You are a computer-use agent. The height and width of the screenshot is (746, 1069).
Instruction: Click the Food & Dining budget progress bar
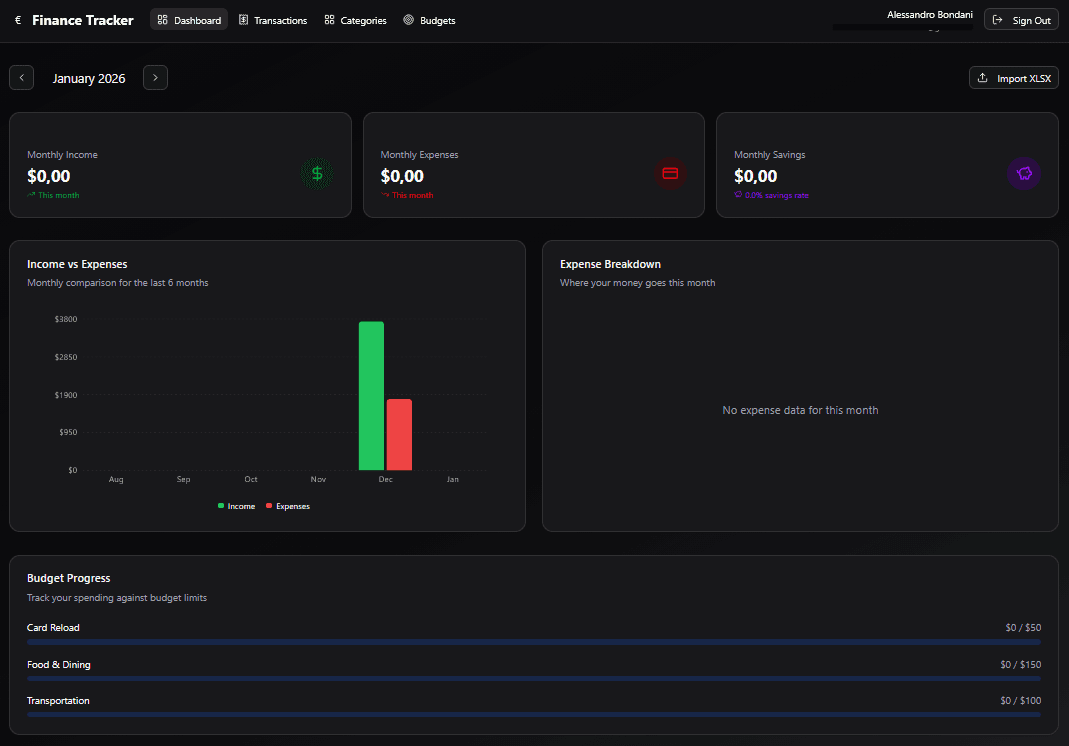click(x=534, y=676)
